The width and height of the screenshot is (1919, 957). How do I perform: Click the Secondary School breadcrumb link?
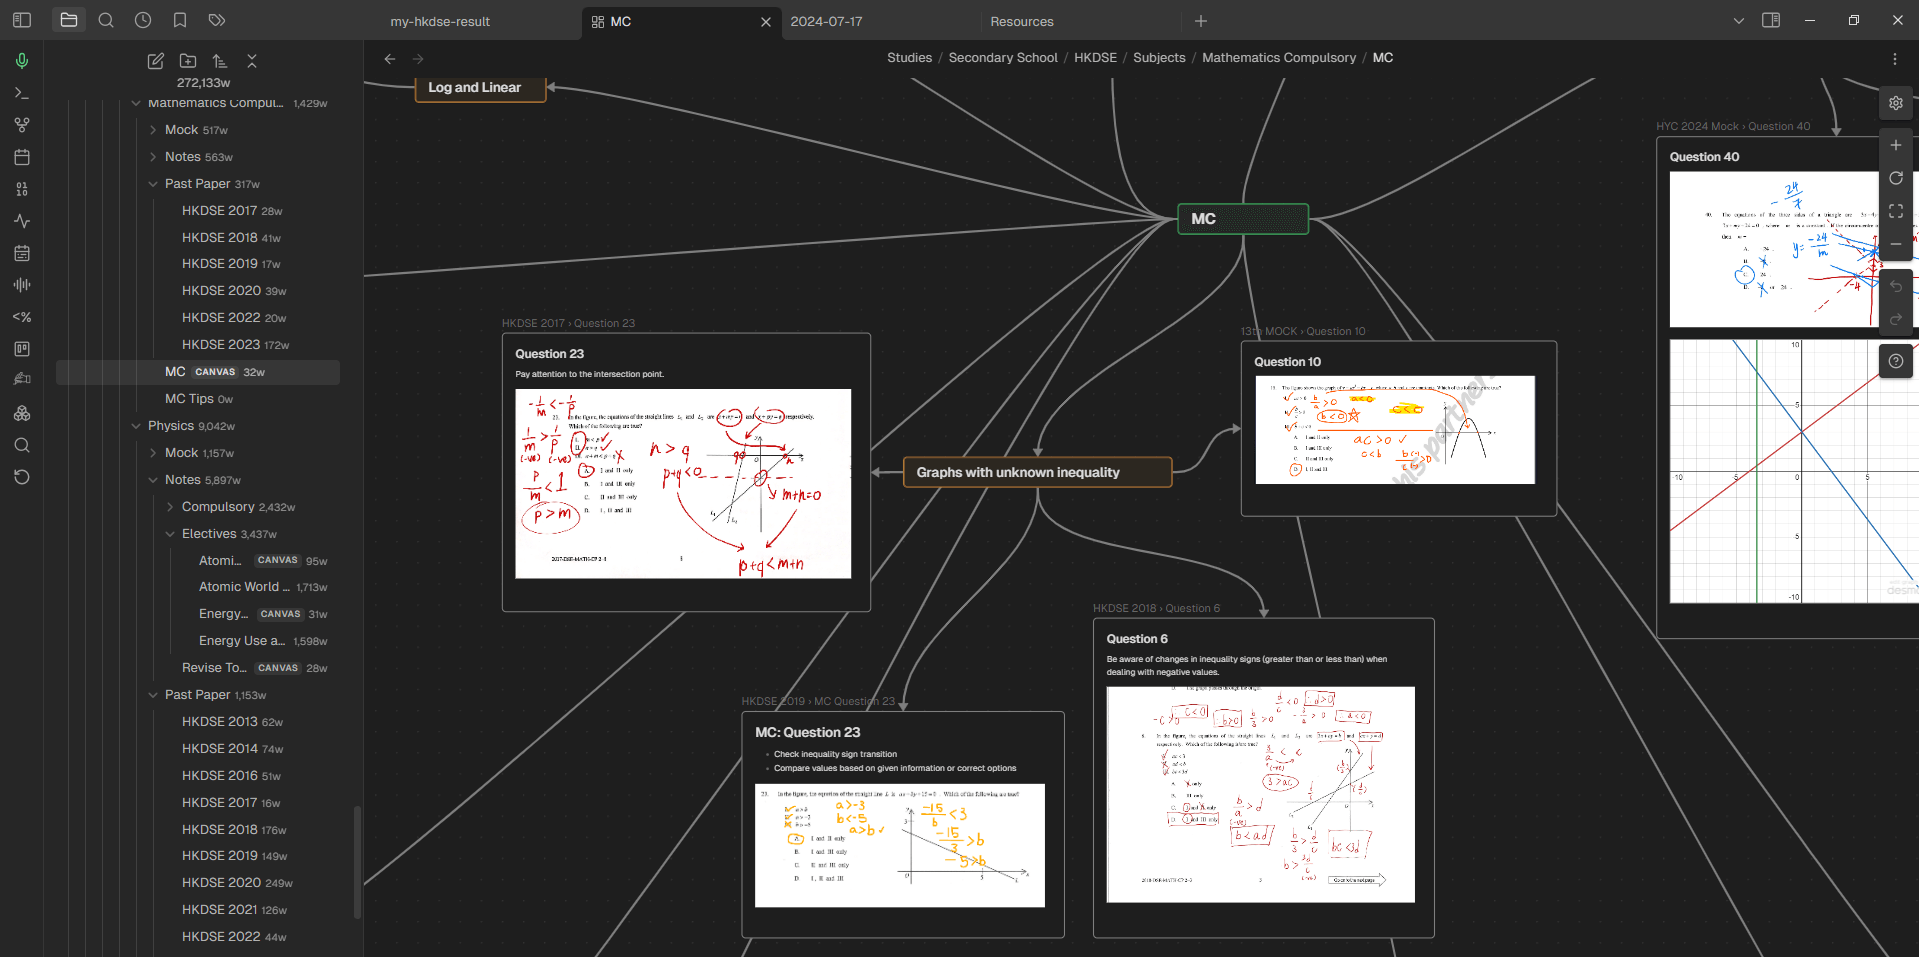pyautogui.click(x=1002, y=58)
